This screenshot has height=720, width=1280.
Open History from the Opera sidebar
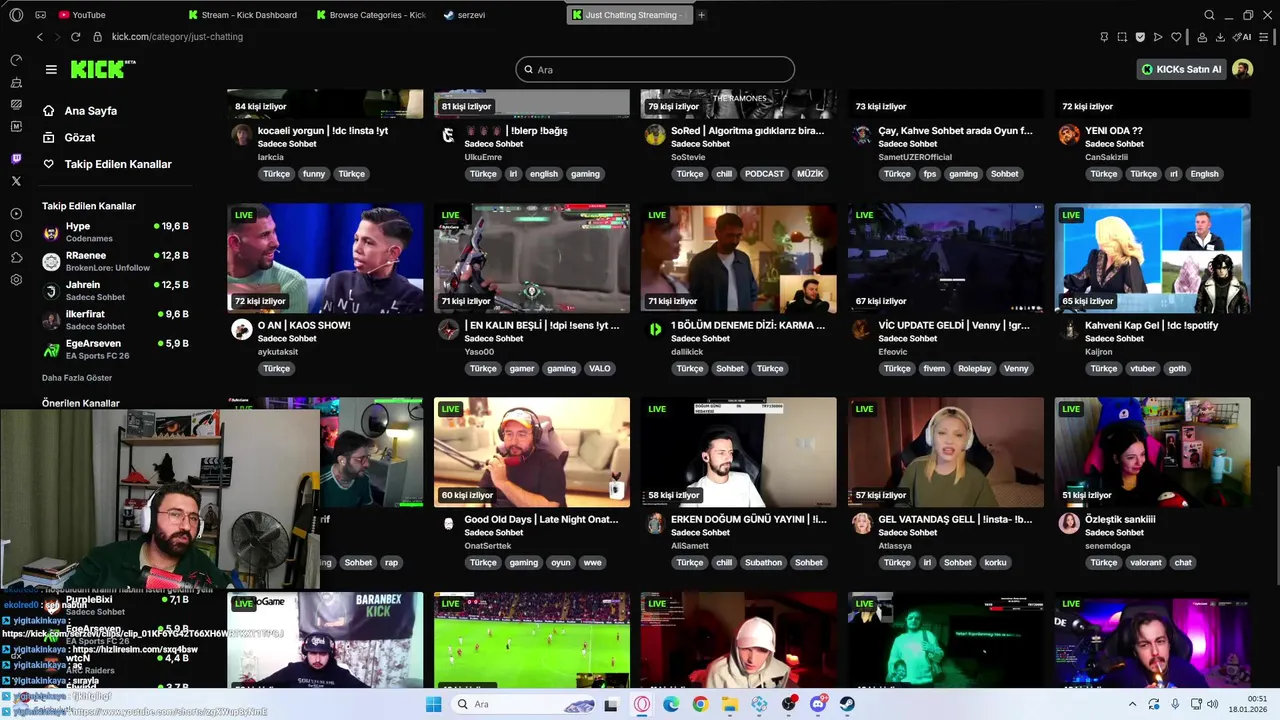tap(16, 236)
